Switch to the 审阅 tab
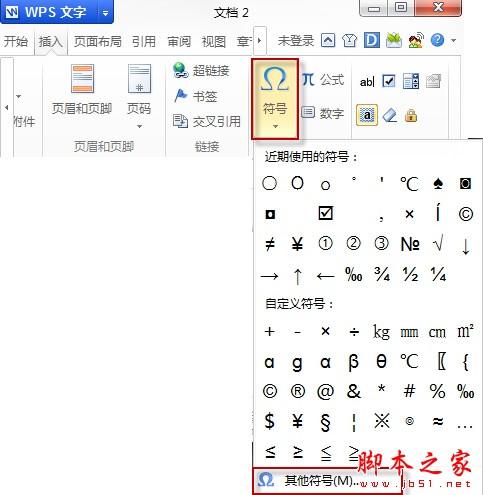 179,42
